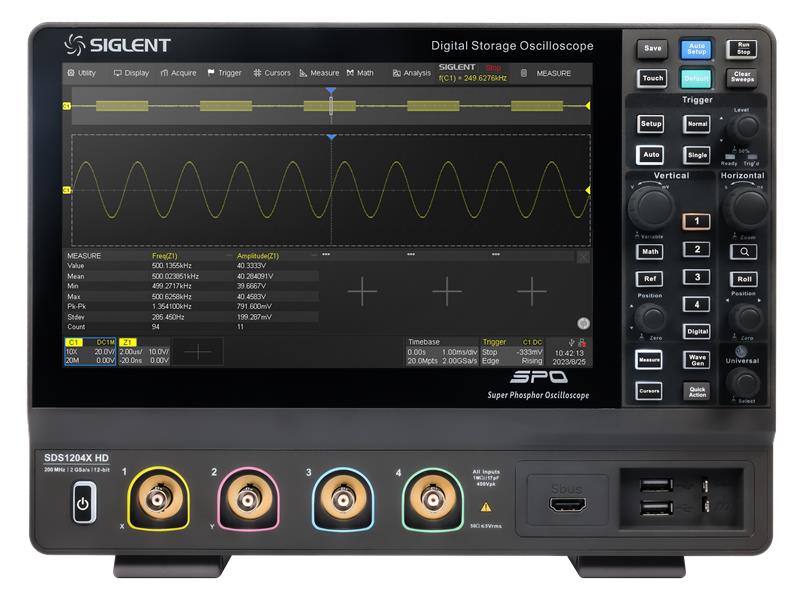
Task: Tap the C1 ground level marker on the waveform
Action: pos(66,190)
